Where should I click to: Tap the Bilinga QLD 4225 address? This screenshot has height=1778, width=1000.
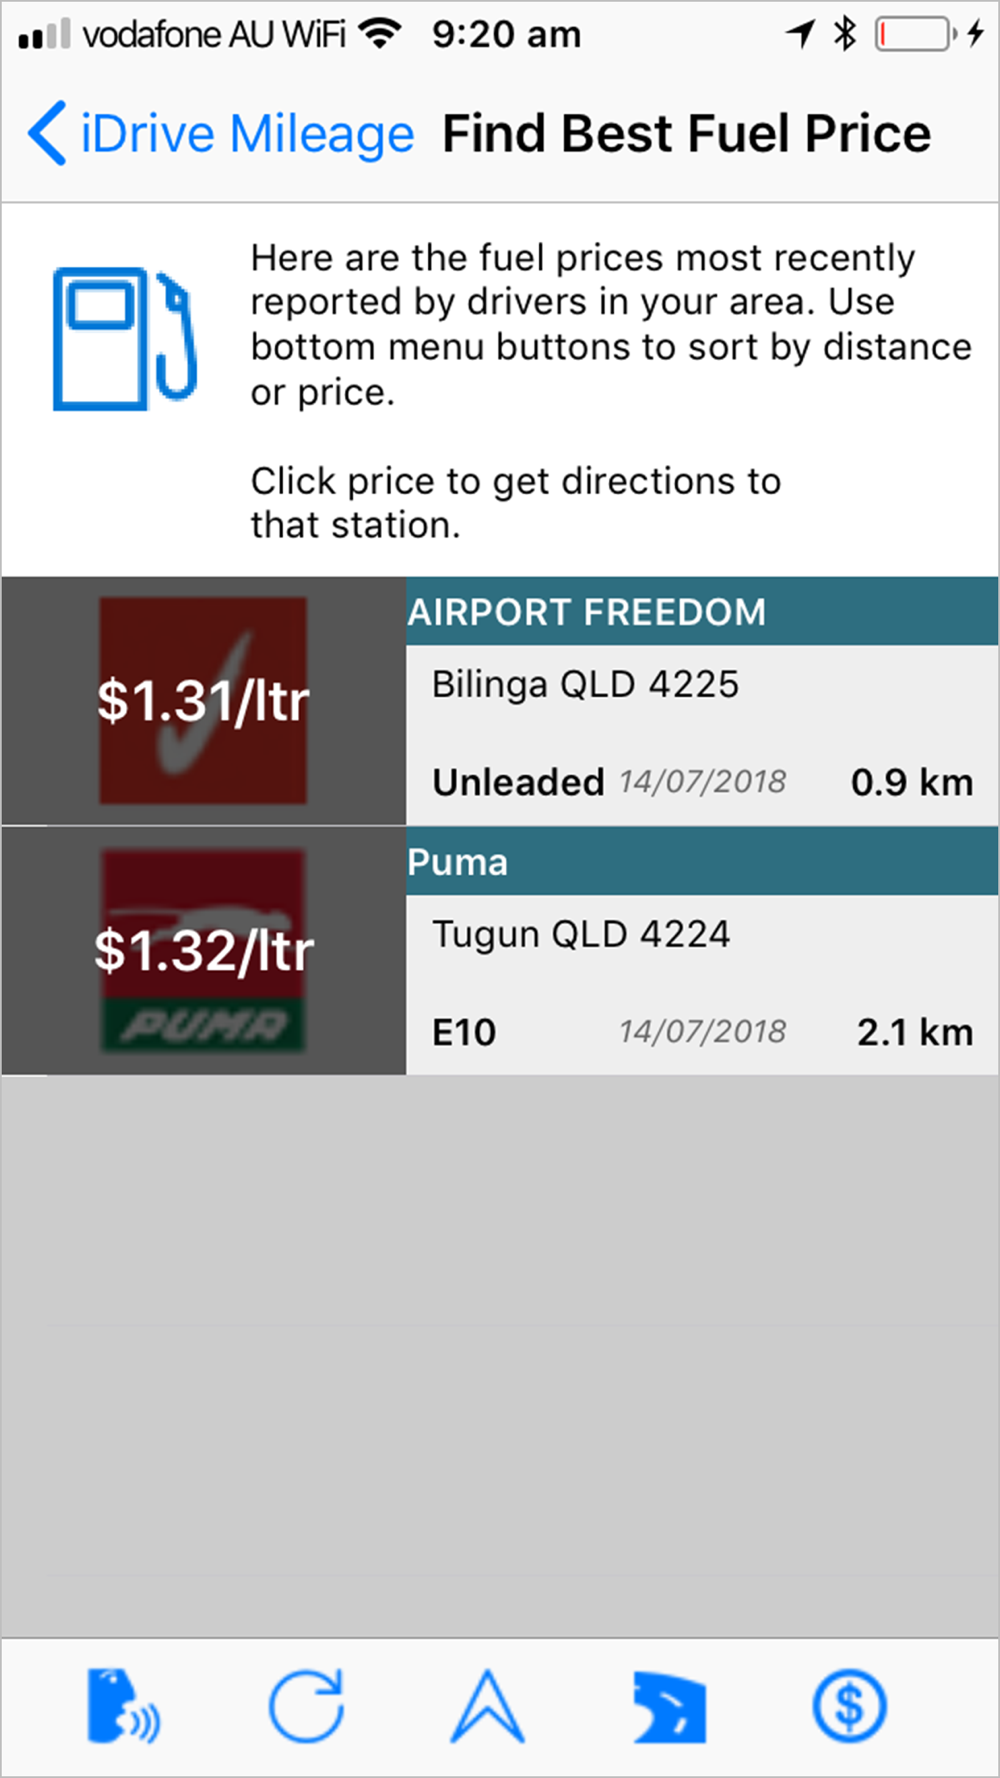585,685
